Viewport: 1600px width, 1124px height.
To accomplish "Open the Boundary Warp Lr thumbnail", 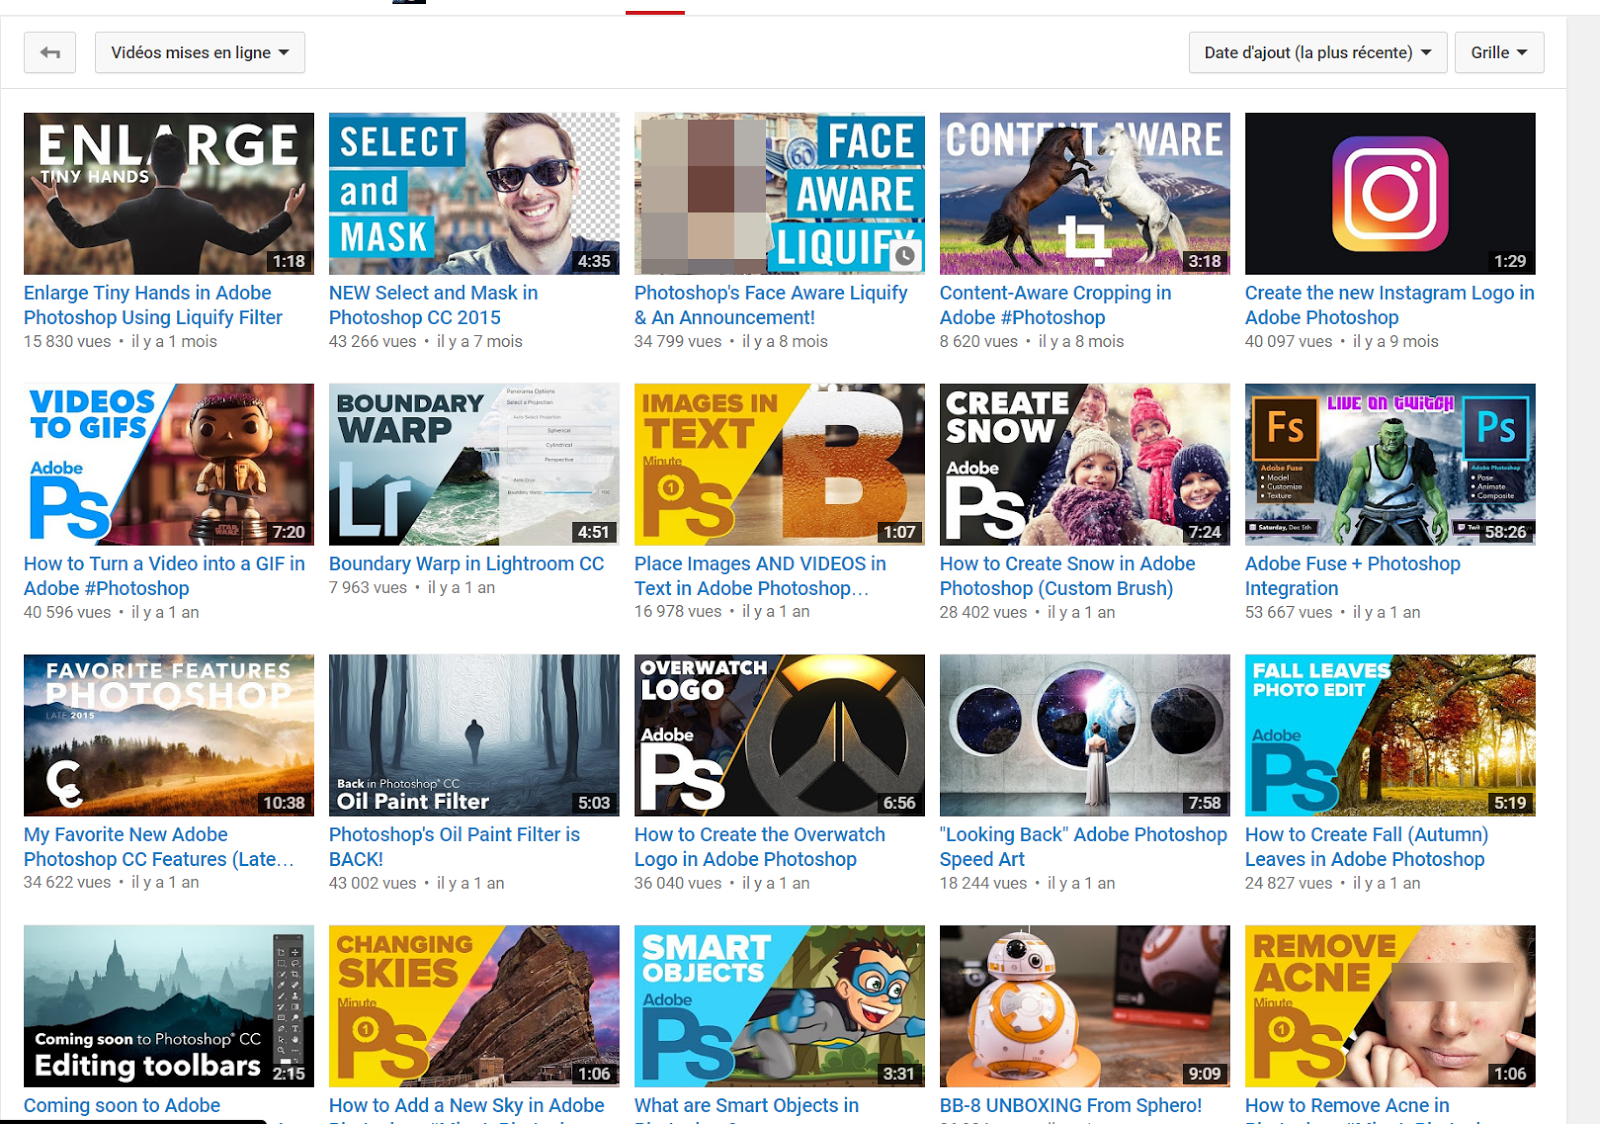I will pos(474,465).
